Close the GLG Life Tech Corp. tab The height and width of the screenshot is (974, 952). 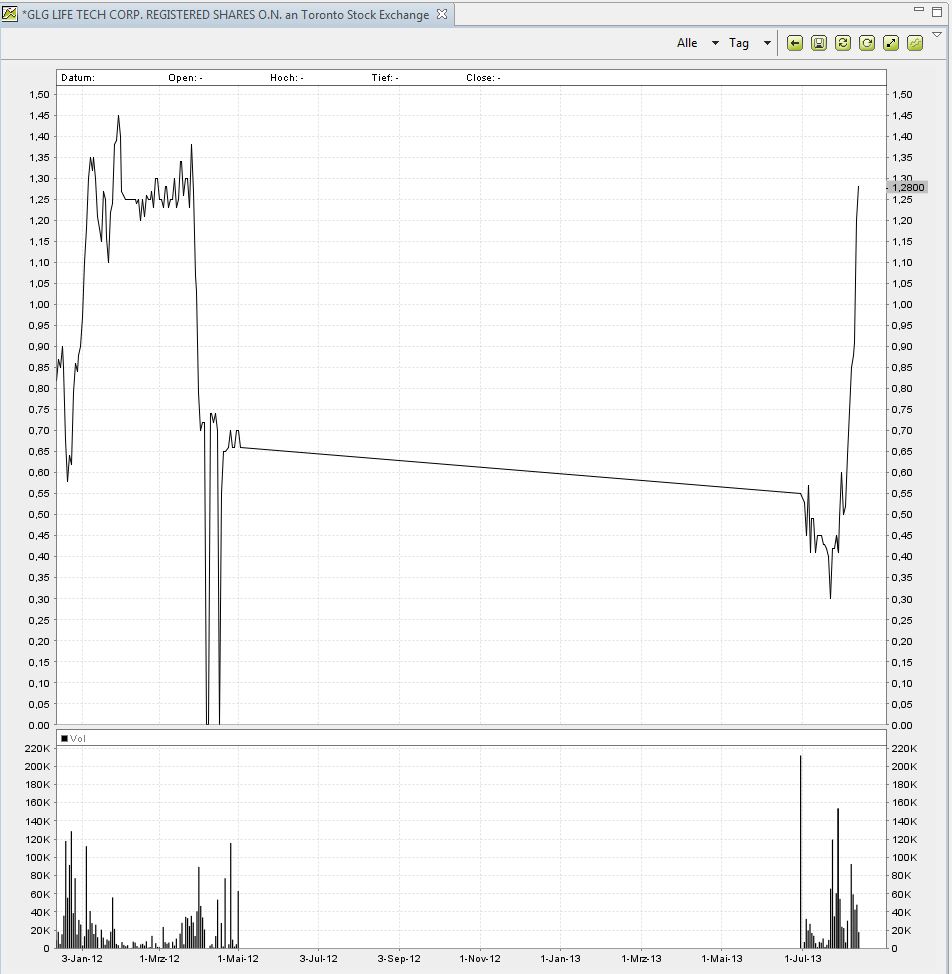[x=442, y=14]
